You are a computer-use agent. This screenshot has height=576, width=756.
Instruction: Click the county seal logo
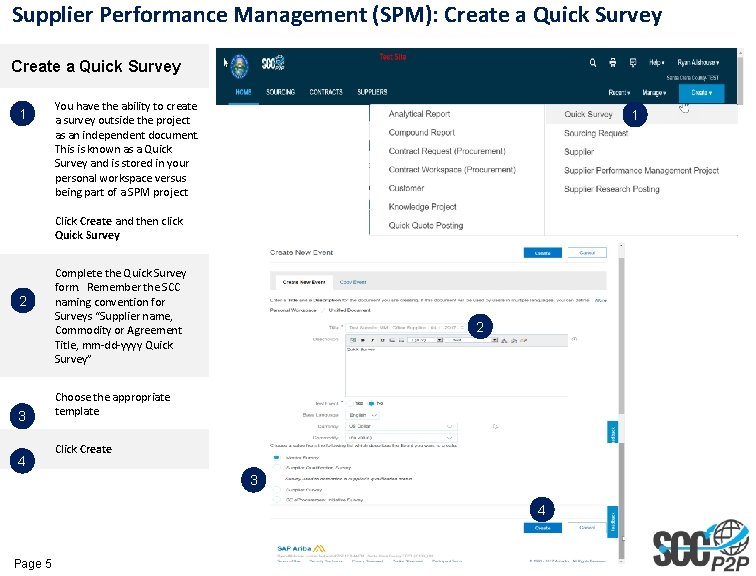pyautogui.click(x=239, y=67)
